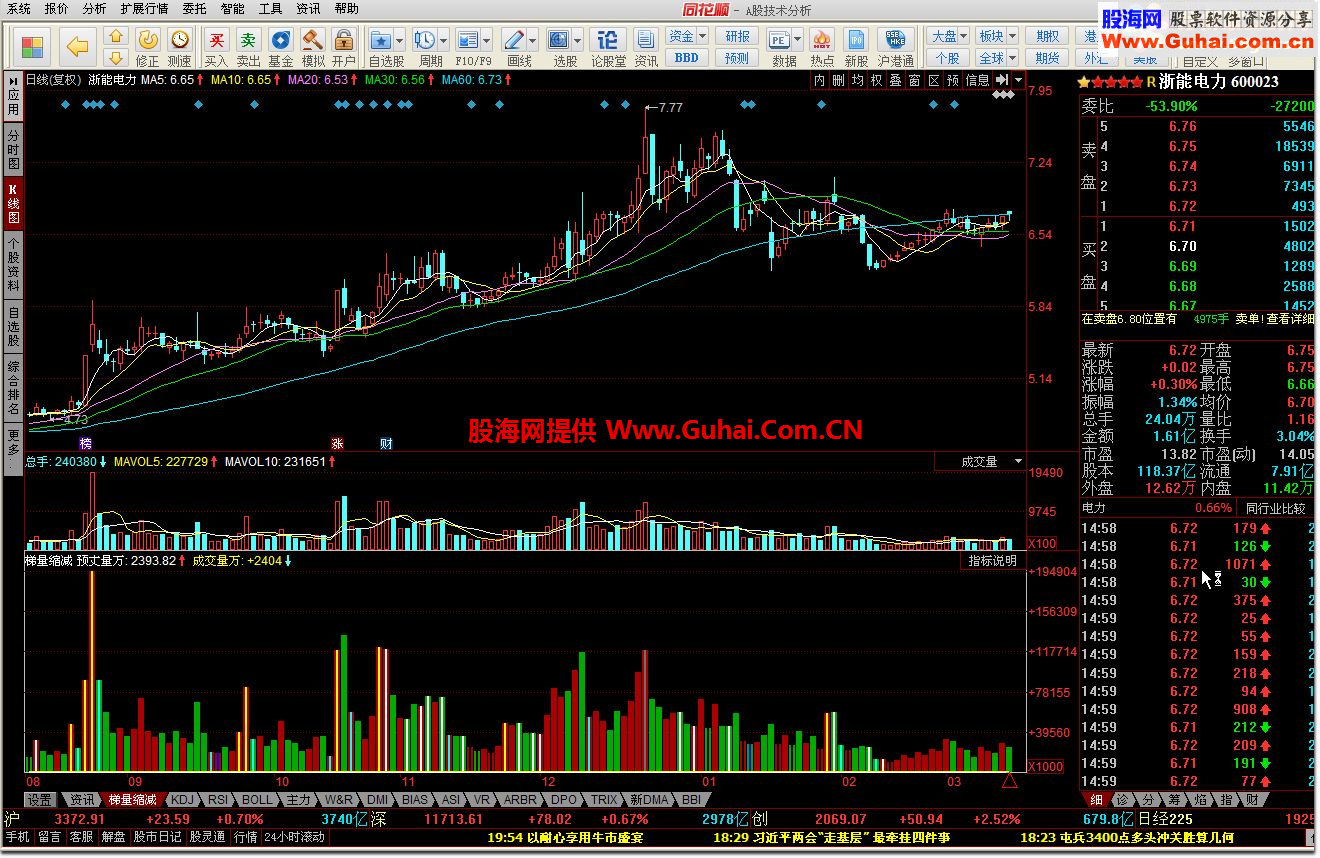Open the 测速 speed test tool
This screenshot has width=1320, height=858.
tap(179, 46)
